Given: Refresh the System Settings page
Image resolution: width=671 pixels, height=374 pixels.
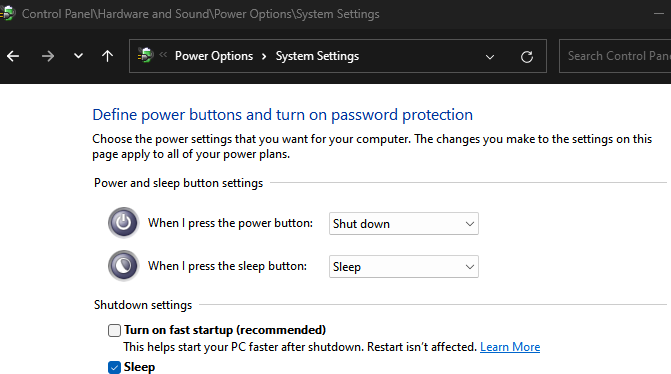Looking at the screenshot, I should (x=527, y=56).
